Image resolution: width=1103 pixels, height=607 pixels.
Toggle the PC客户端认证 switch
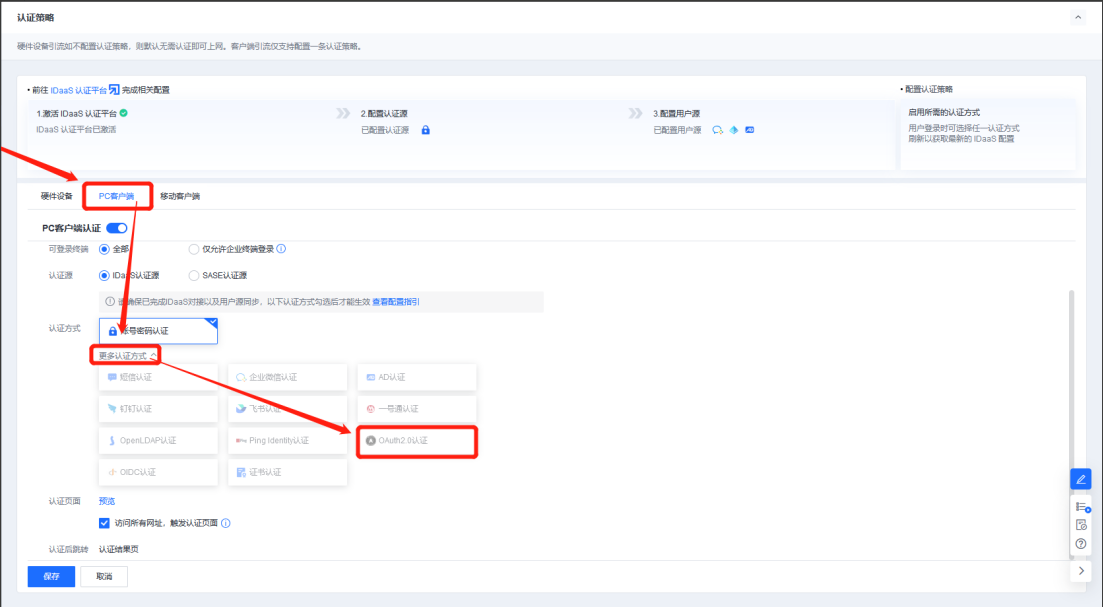(x=116, y=228)
